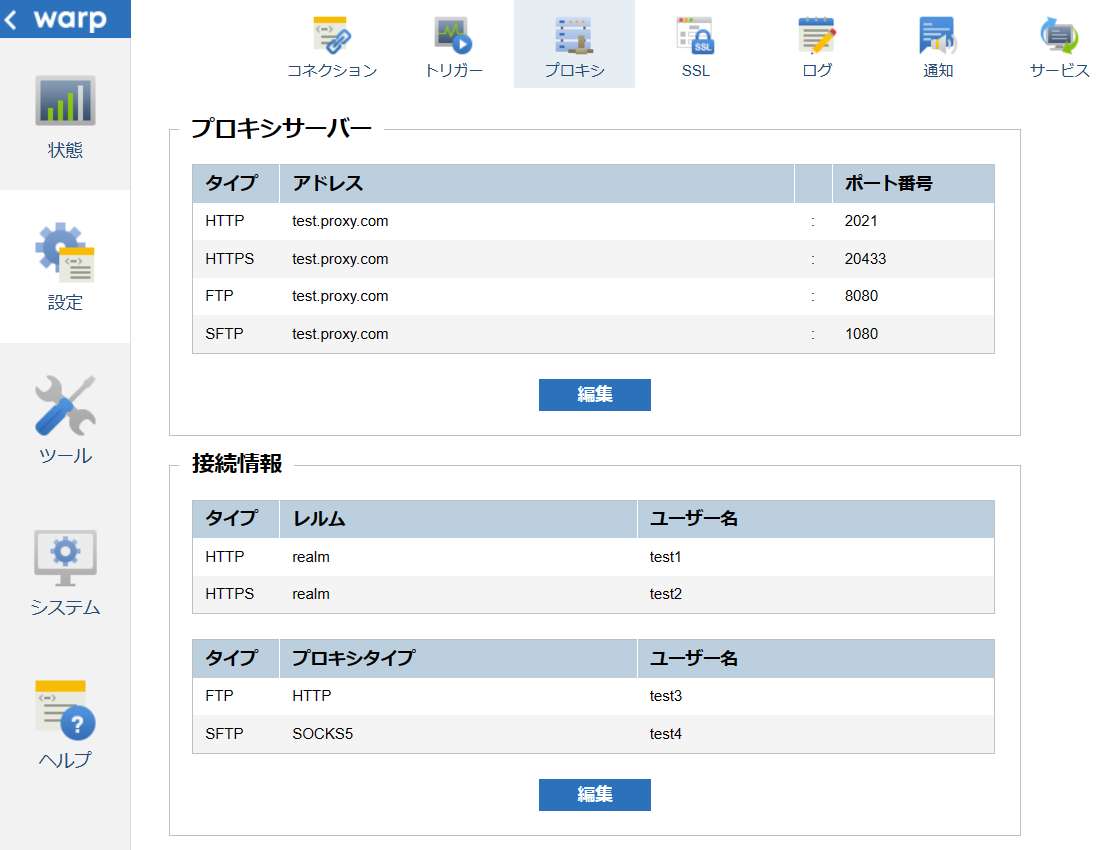Click the warp logo text
The height and width of the screenshot is (850, 1100).
70,19
